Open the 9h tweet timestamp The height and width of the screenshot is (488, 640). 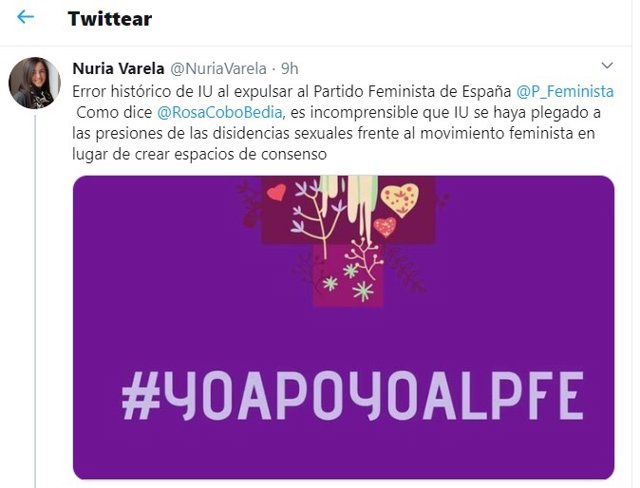click(x=290, y=69)
